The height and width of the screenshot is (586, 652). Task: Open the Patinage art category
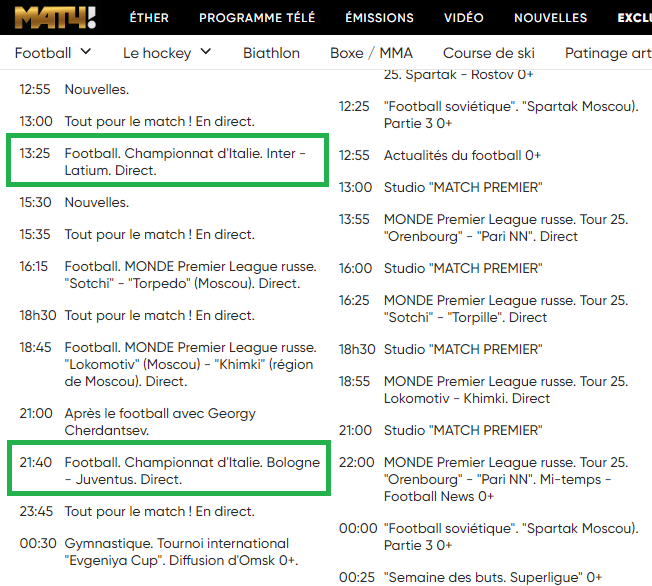pyautogui.click(x=608, y=53)
